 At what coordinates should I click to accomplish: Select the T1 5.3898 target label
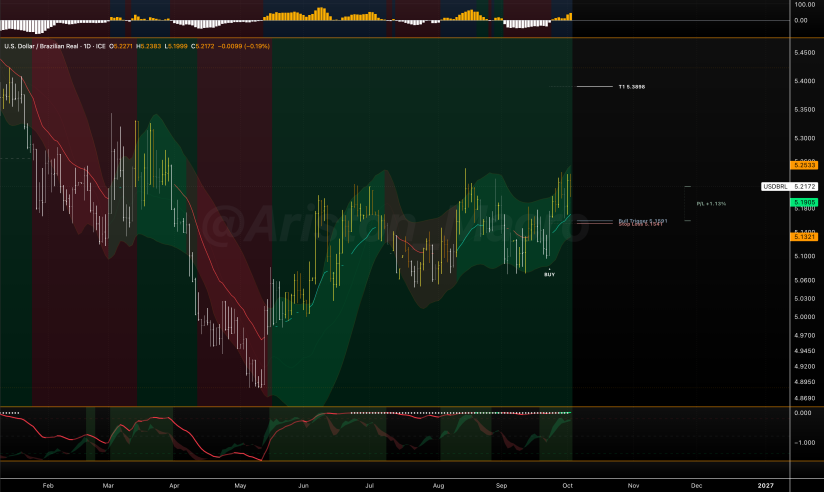[x=632, y=87]
